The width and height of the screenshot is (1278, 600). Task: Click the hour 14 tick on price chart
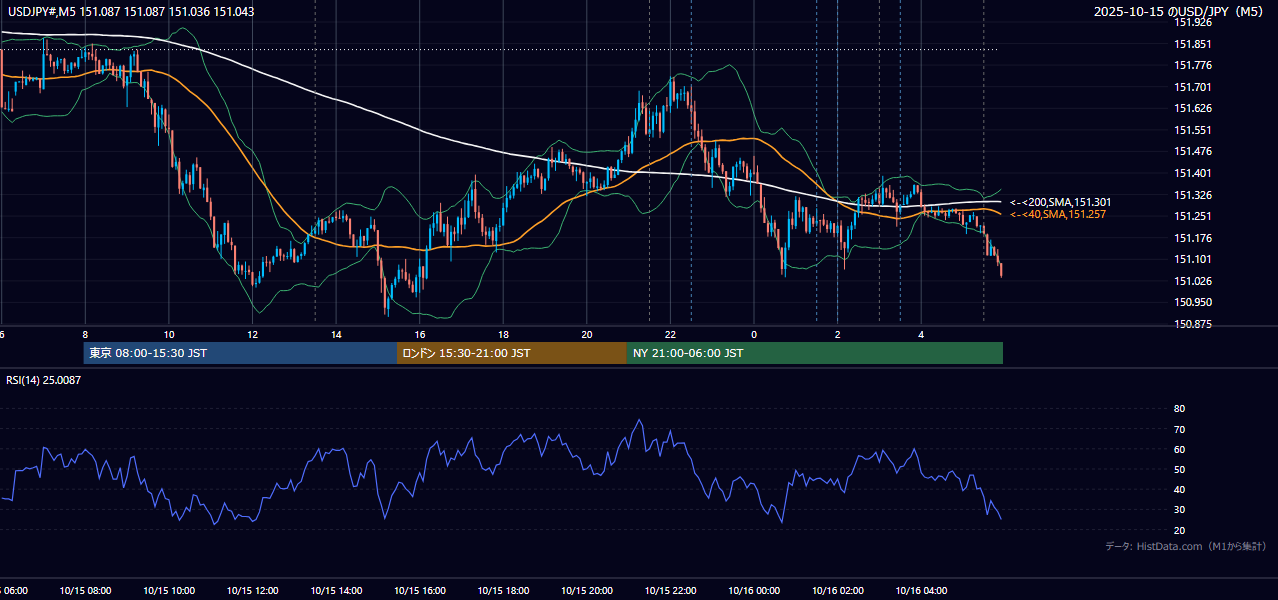pyautogui.click(x=336, y=334)
